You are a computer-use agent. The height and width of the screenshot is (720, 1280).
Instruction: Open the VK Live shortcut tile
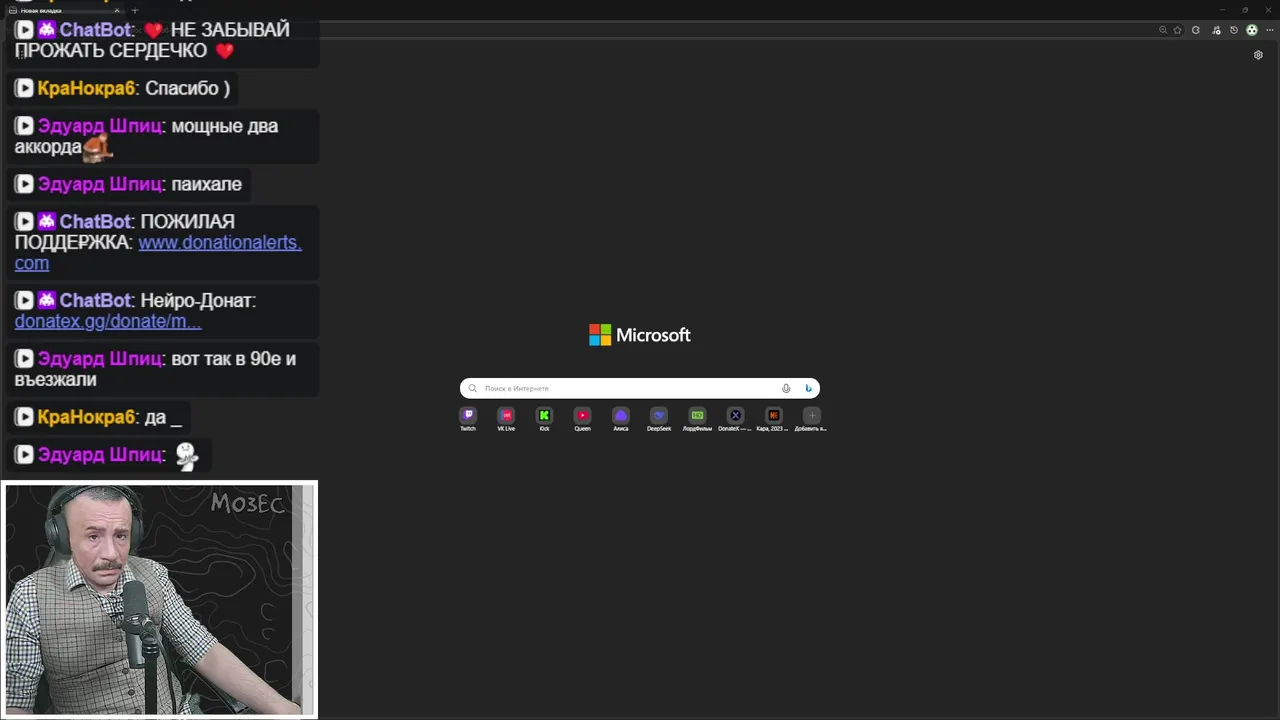pyautogui.click(x=506, y=418)
